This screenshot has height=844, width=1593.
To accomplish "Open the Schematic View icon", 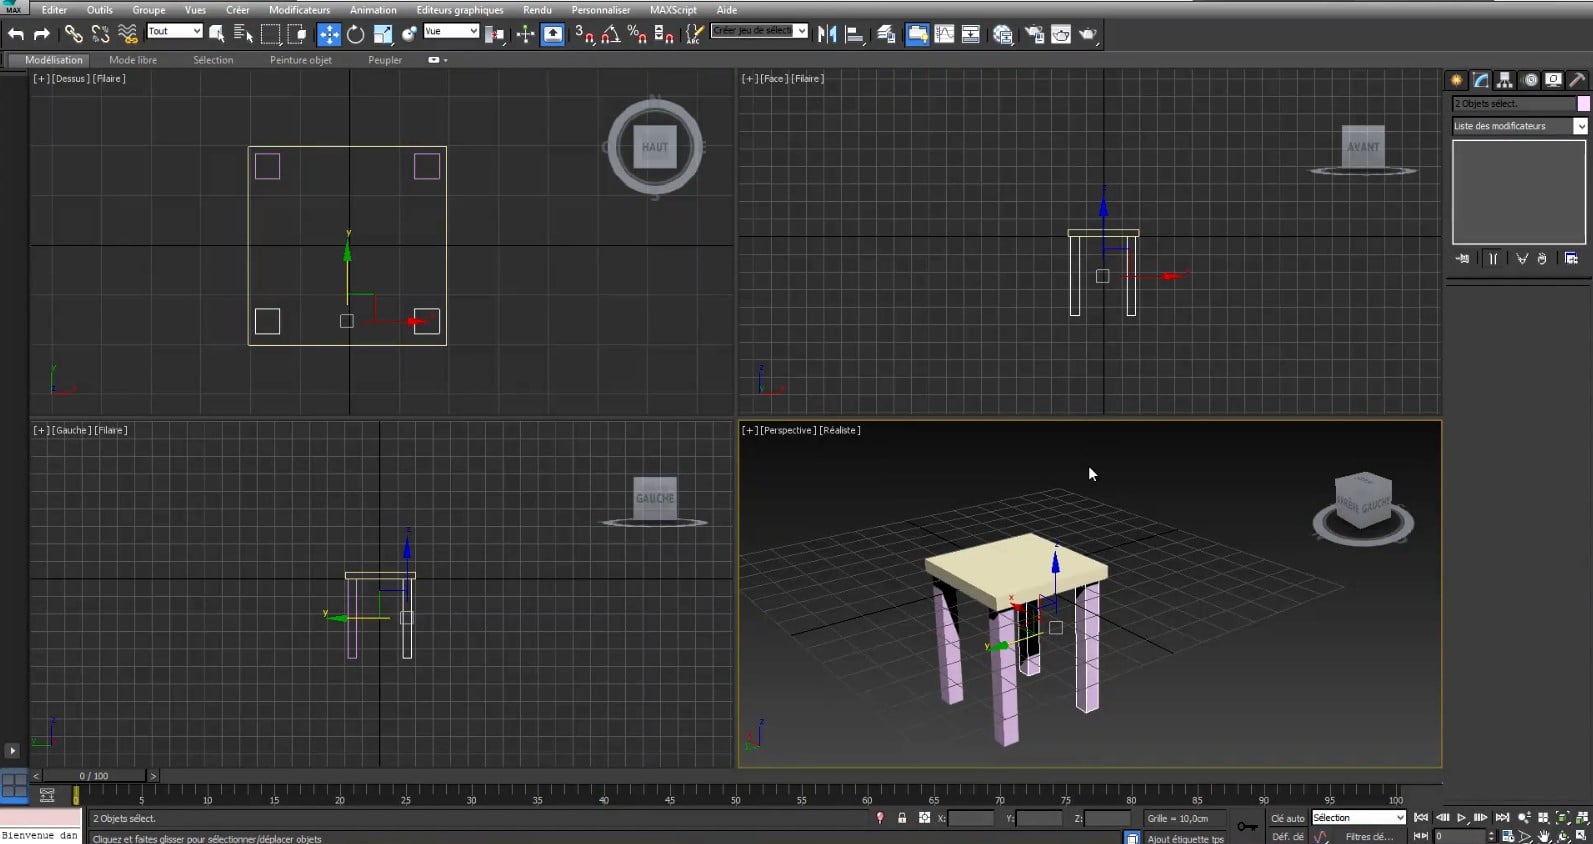I will pos(971,34).
